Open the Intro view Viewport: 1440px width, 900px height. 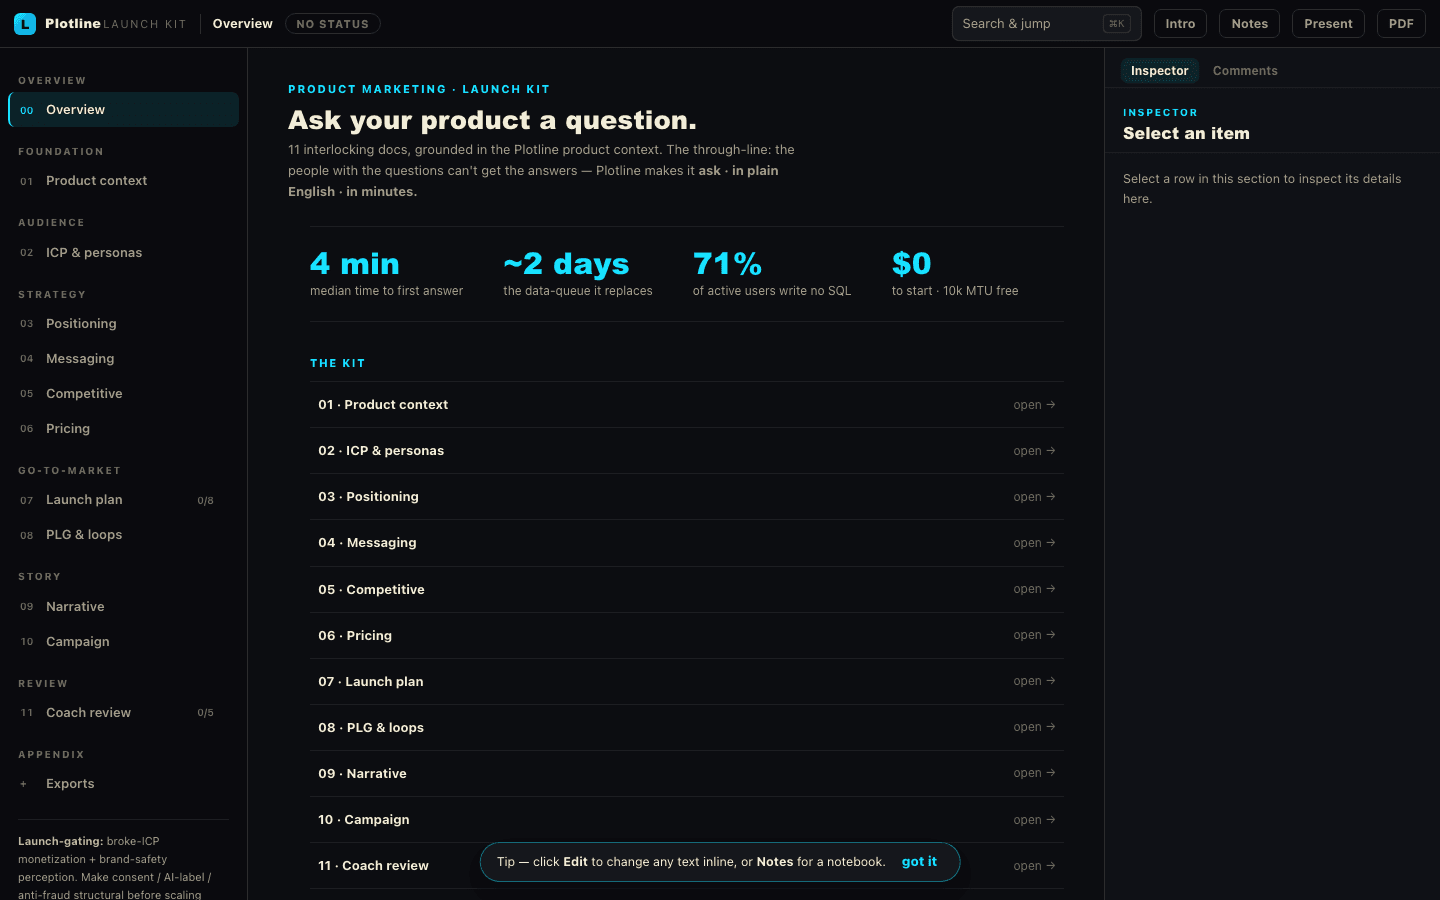click(1180, 24)
